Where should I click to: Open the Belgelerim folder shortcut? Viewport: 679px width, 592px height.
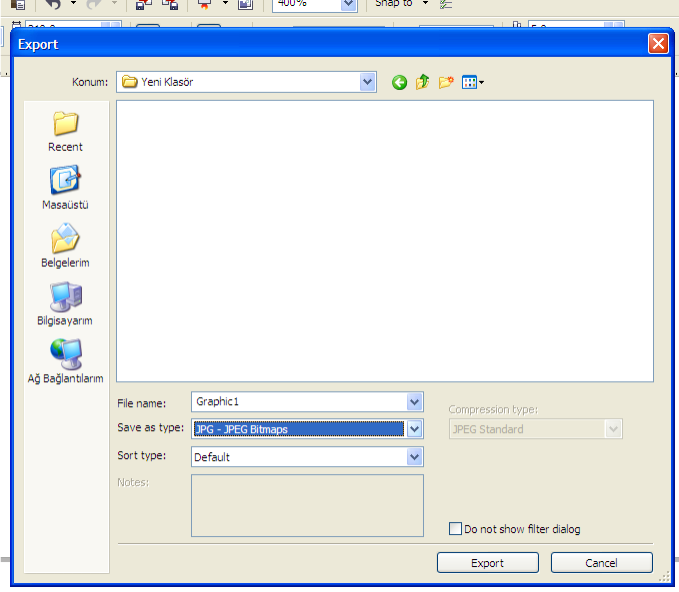[65, 246]
